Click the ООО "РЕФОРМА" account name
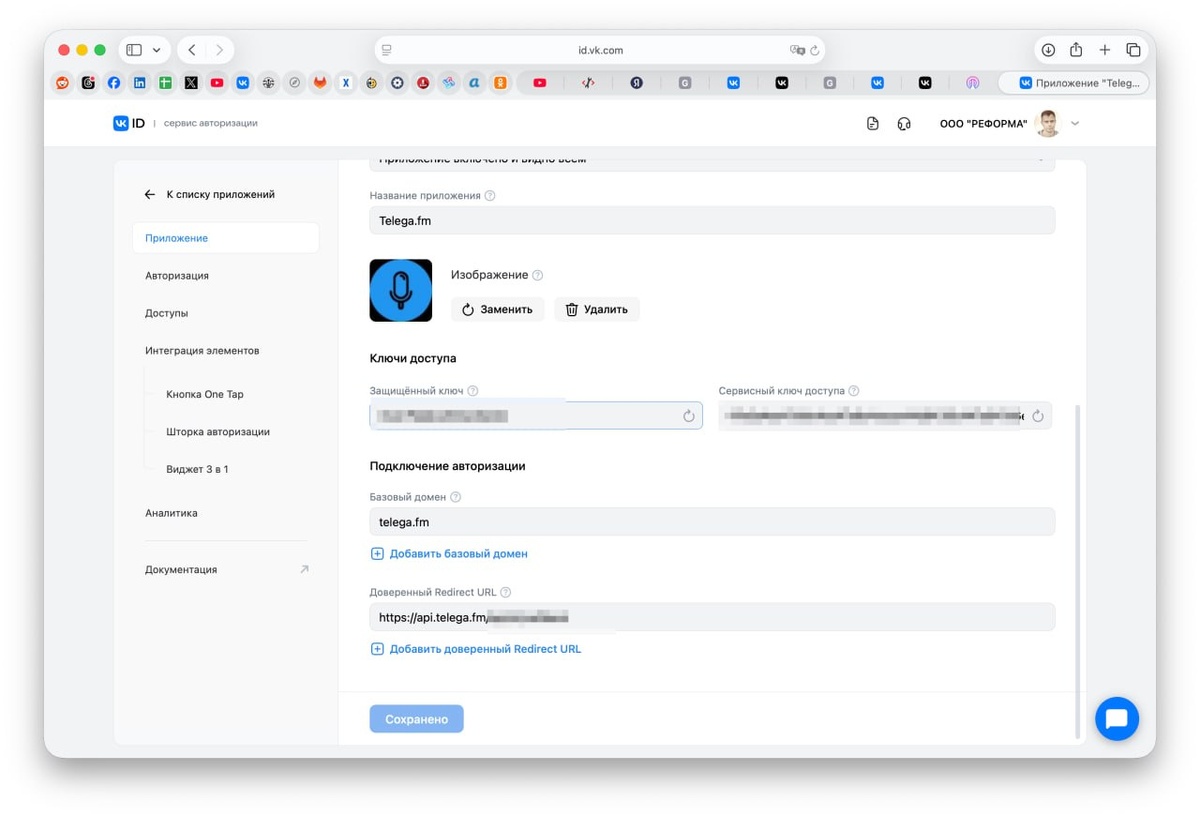The image size is (1200, 816). [983, 123]
